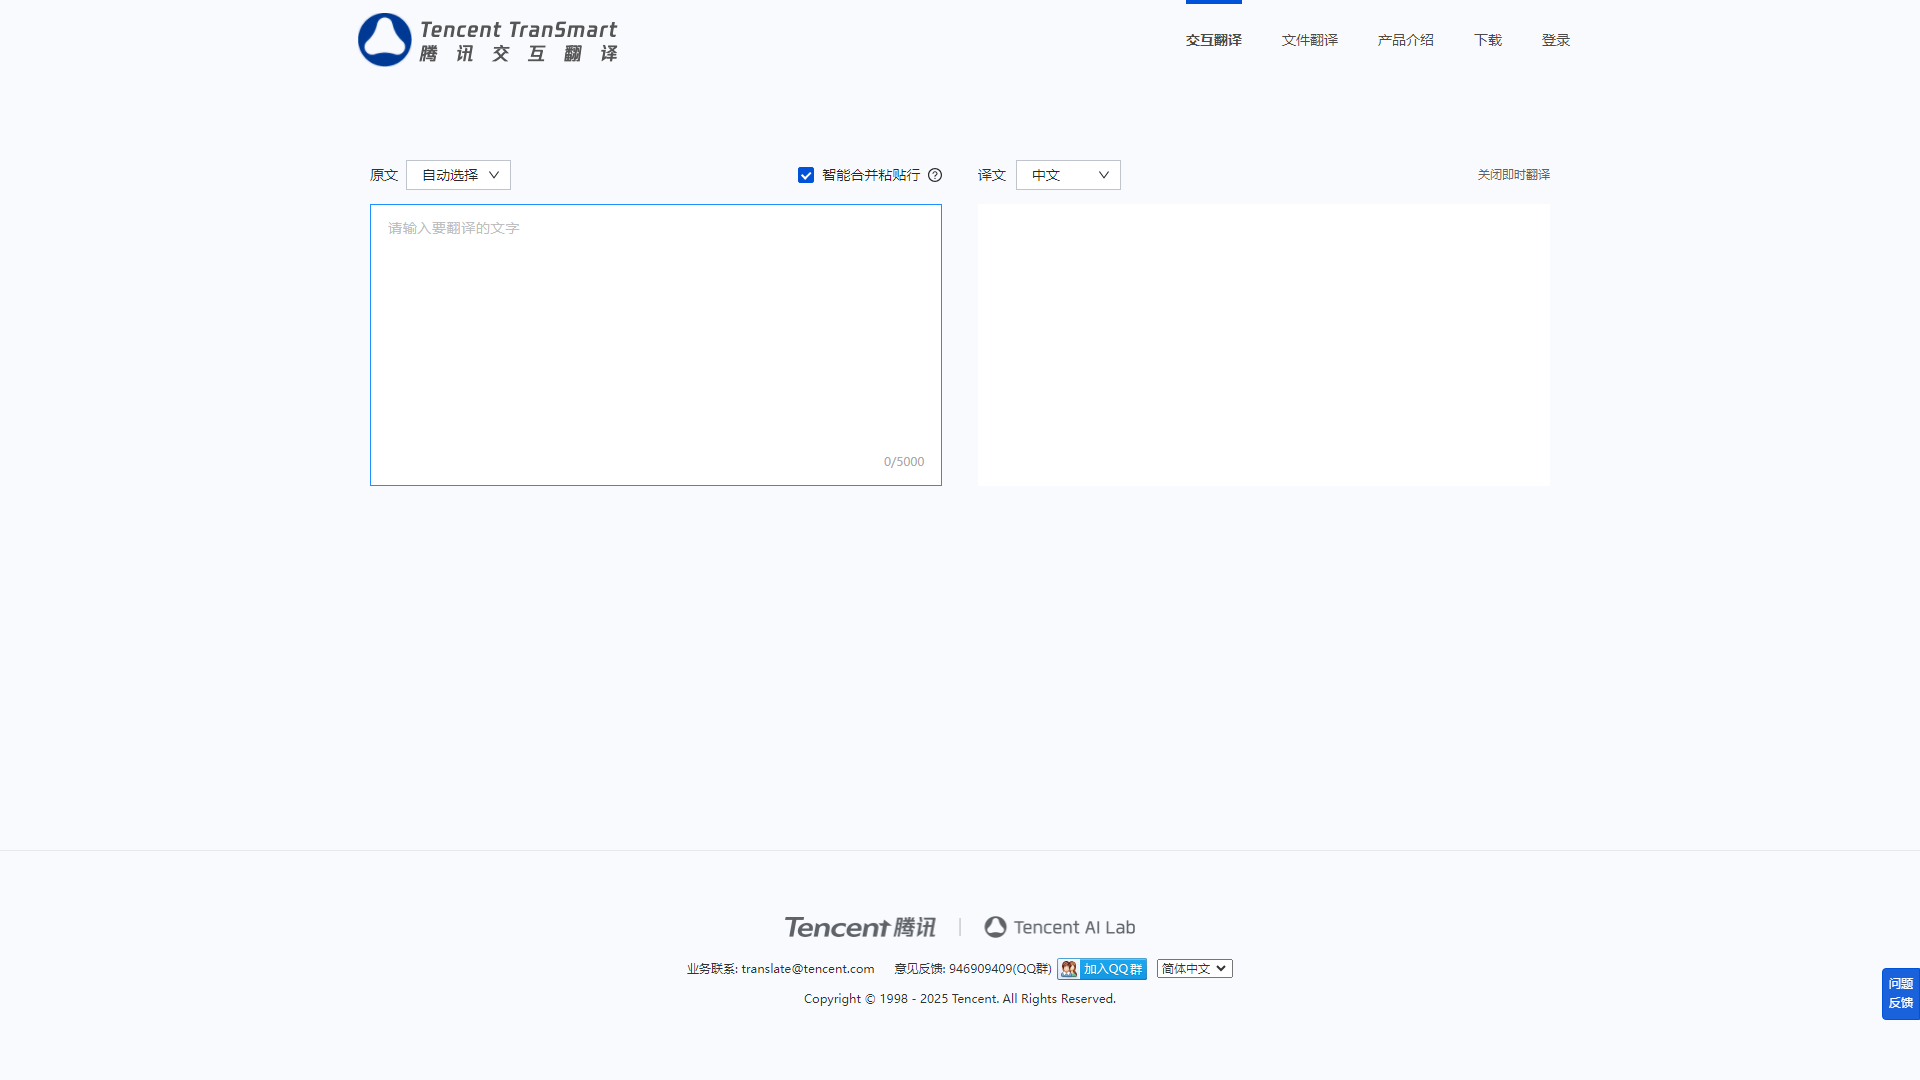1920x1080 pixels.
Task: Toggle the 智能合并粘贴行 checkbox
Action: click(x=806, y=175)
